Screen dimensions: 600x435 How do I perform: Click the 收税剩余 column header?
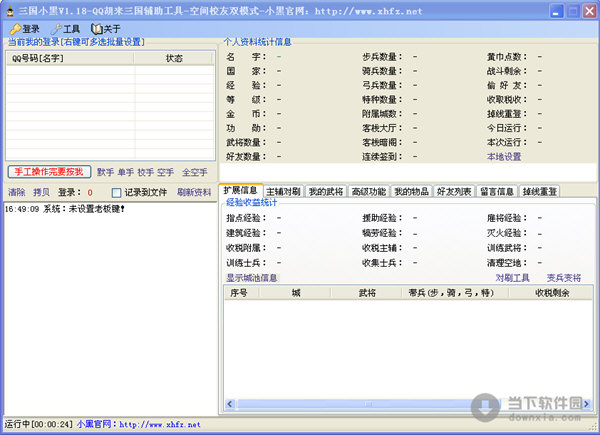(551, 293)
